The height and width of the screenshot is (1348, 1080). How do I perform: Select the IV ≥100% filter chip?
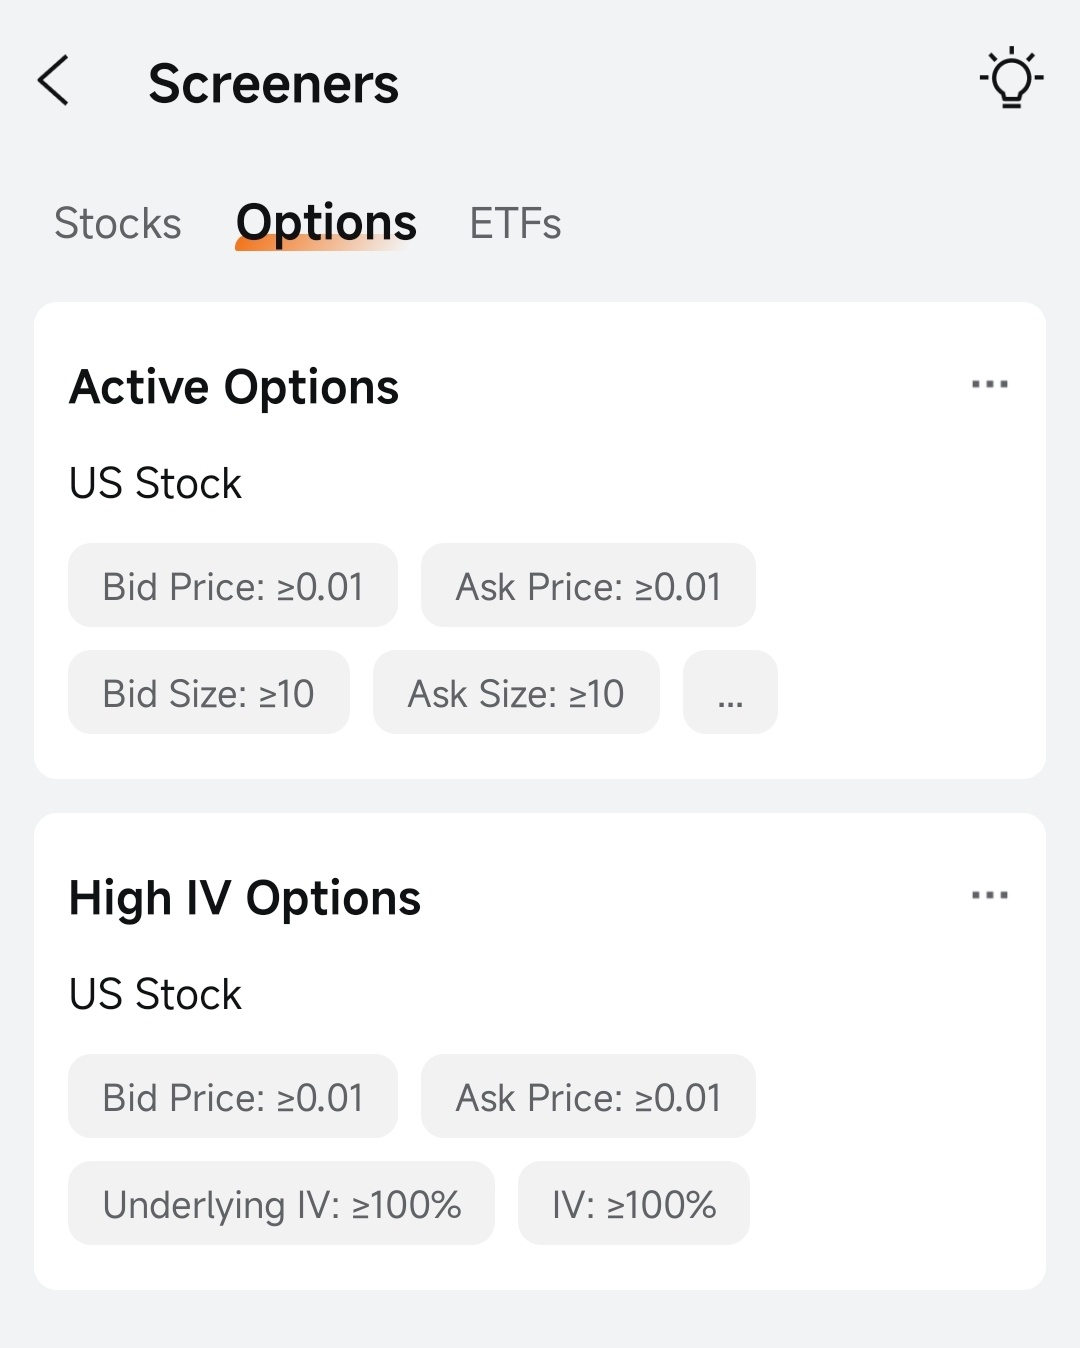coord(634,1203)
